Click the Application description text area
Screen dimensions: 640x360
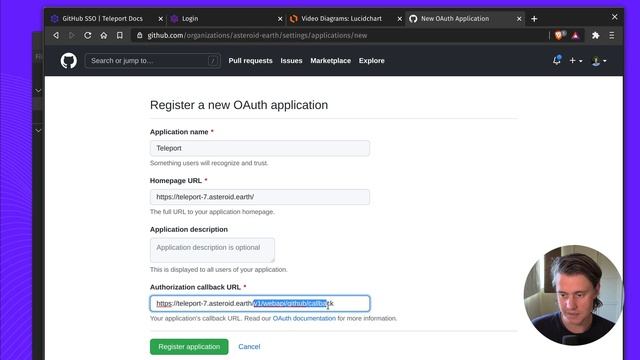212,250
